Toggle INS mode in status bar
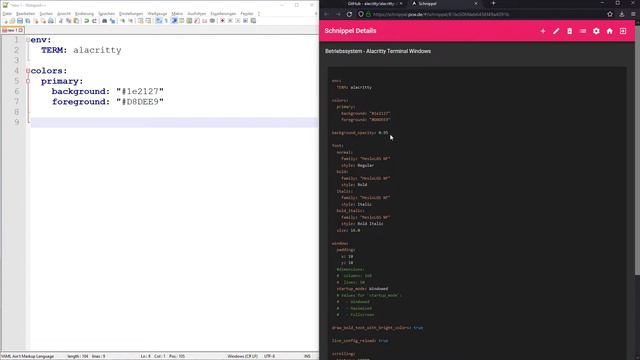The width and height of the screenshot is (640, 360). tap(307, 356)
